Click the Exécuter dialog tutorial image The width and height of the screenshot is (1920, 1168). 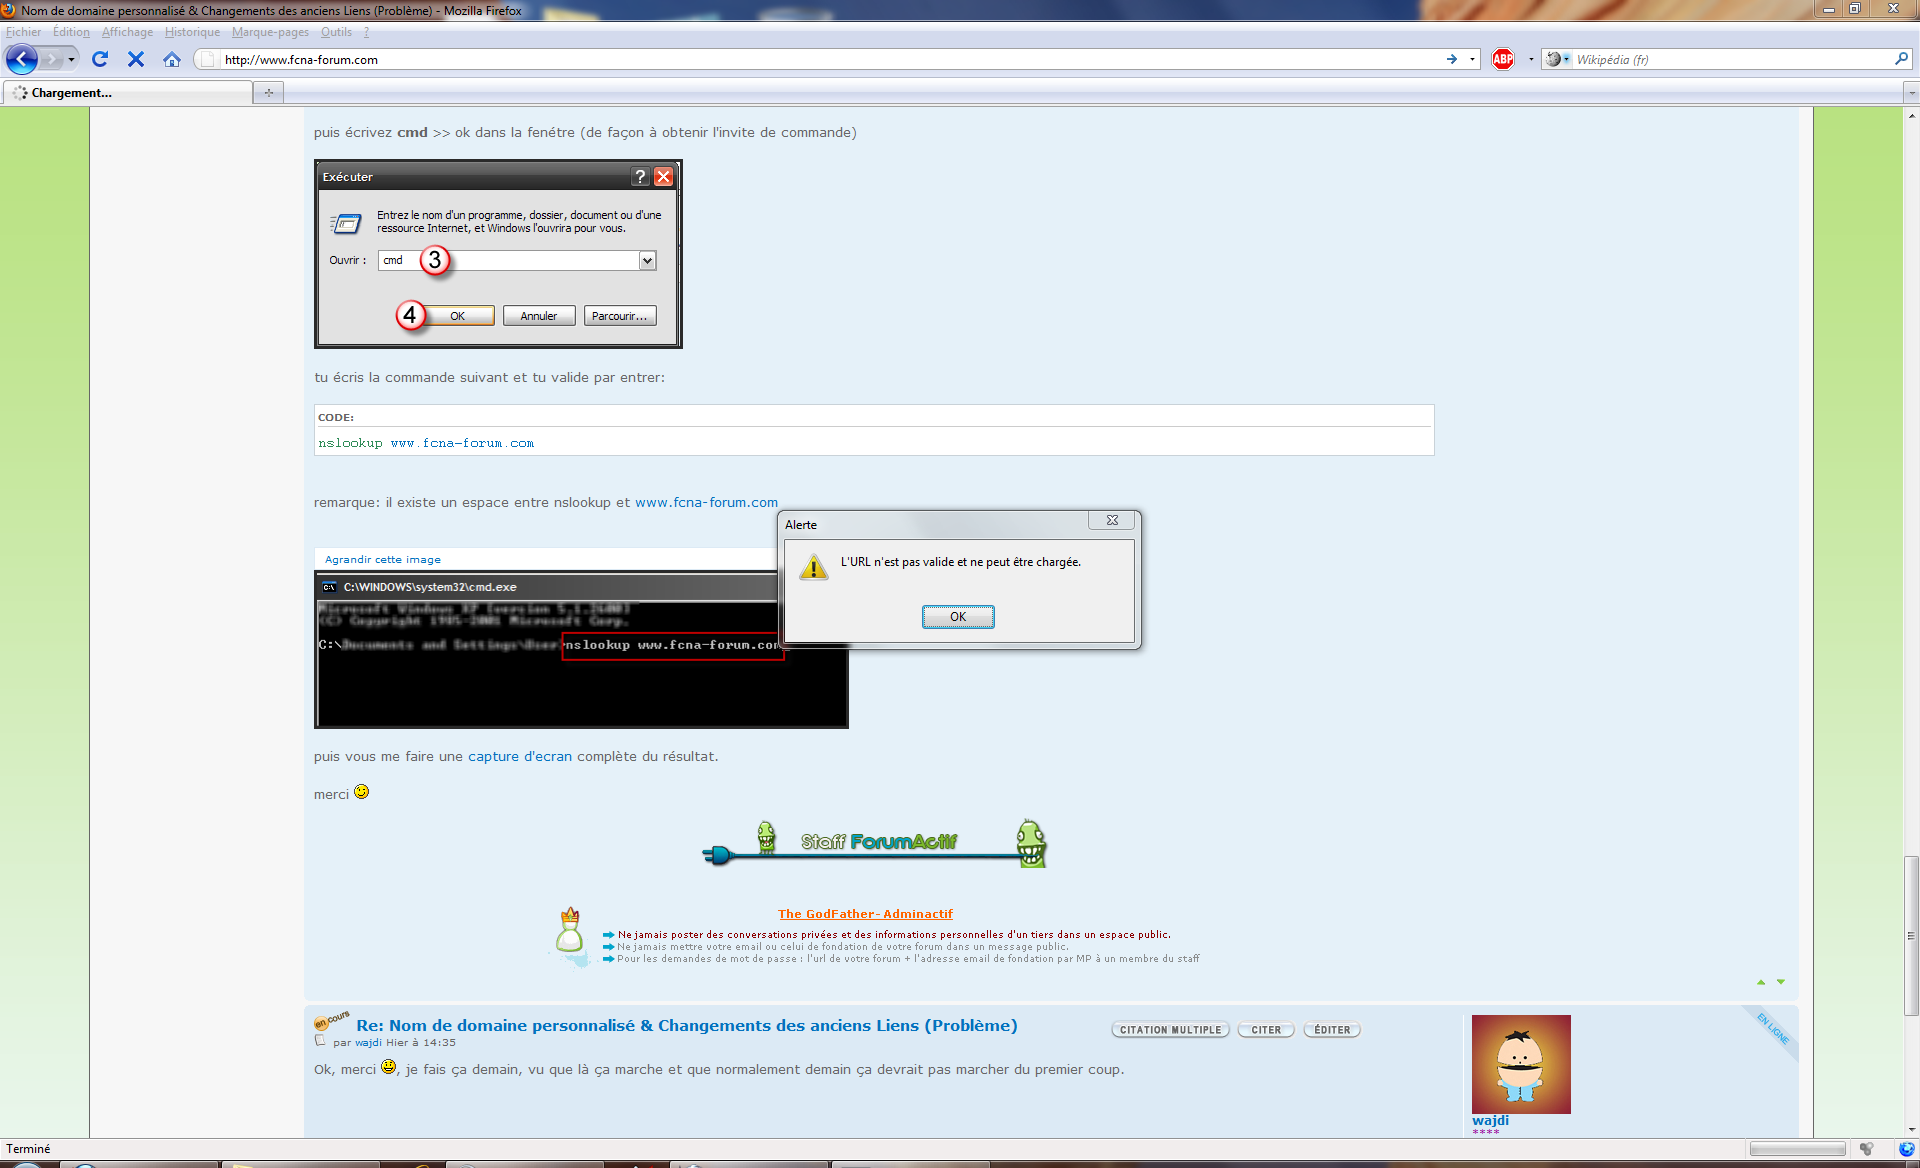(x=498, y=254)
